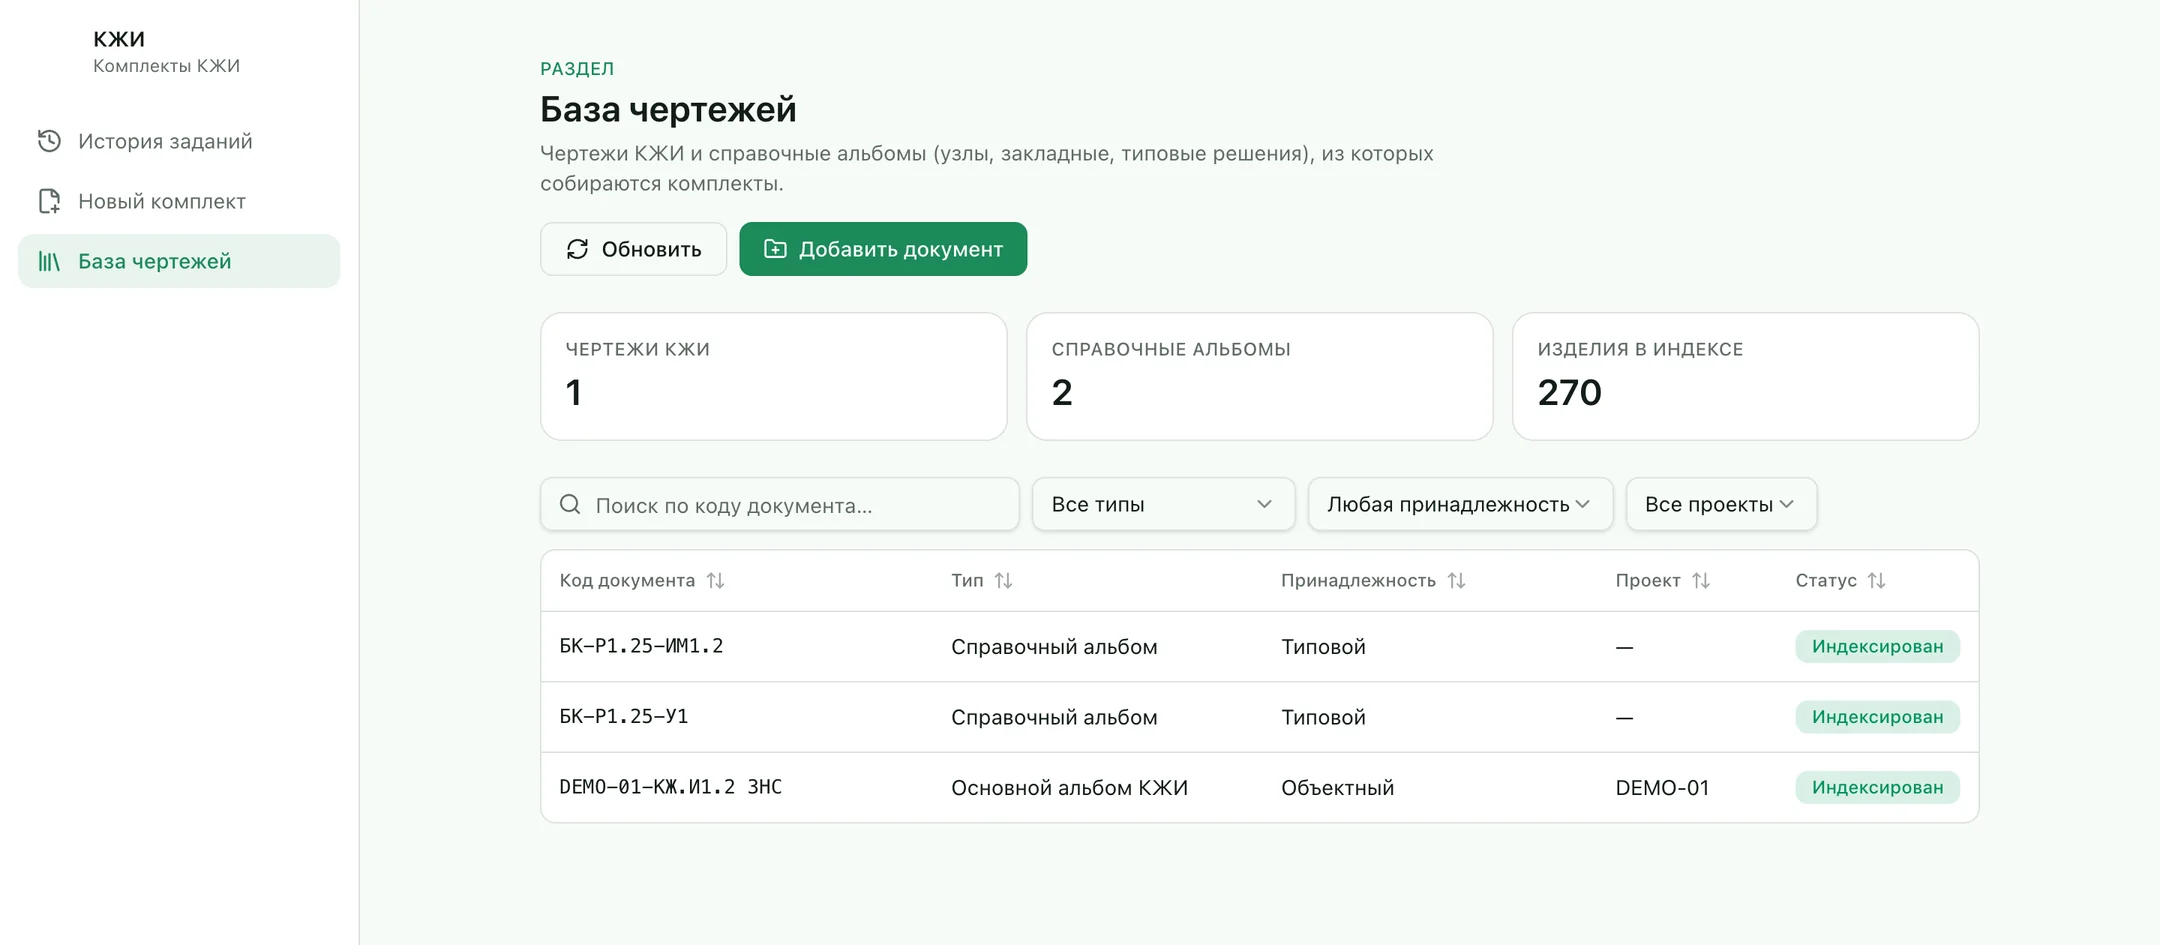Click the history clock icon in sidebar

coord(49,141)
